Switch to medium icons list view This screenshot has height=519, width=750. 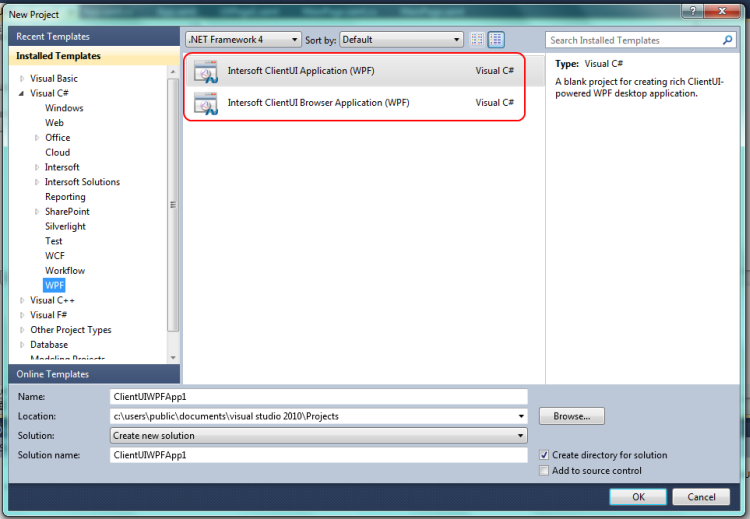[x=496, y=40]
